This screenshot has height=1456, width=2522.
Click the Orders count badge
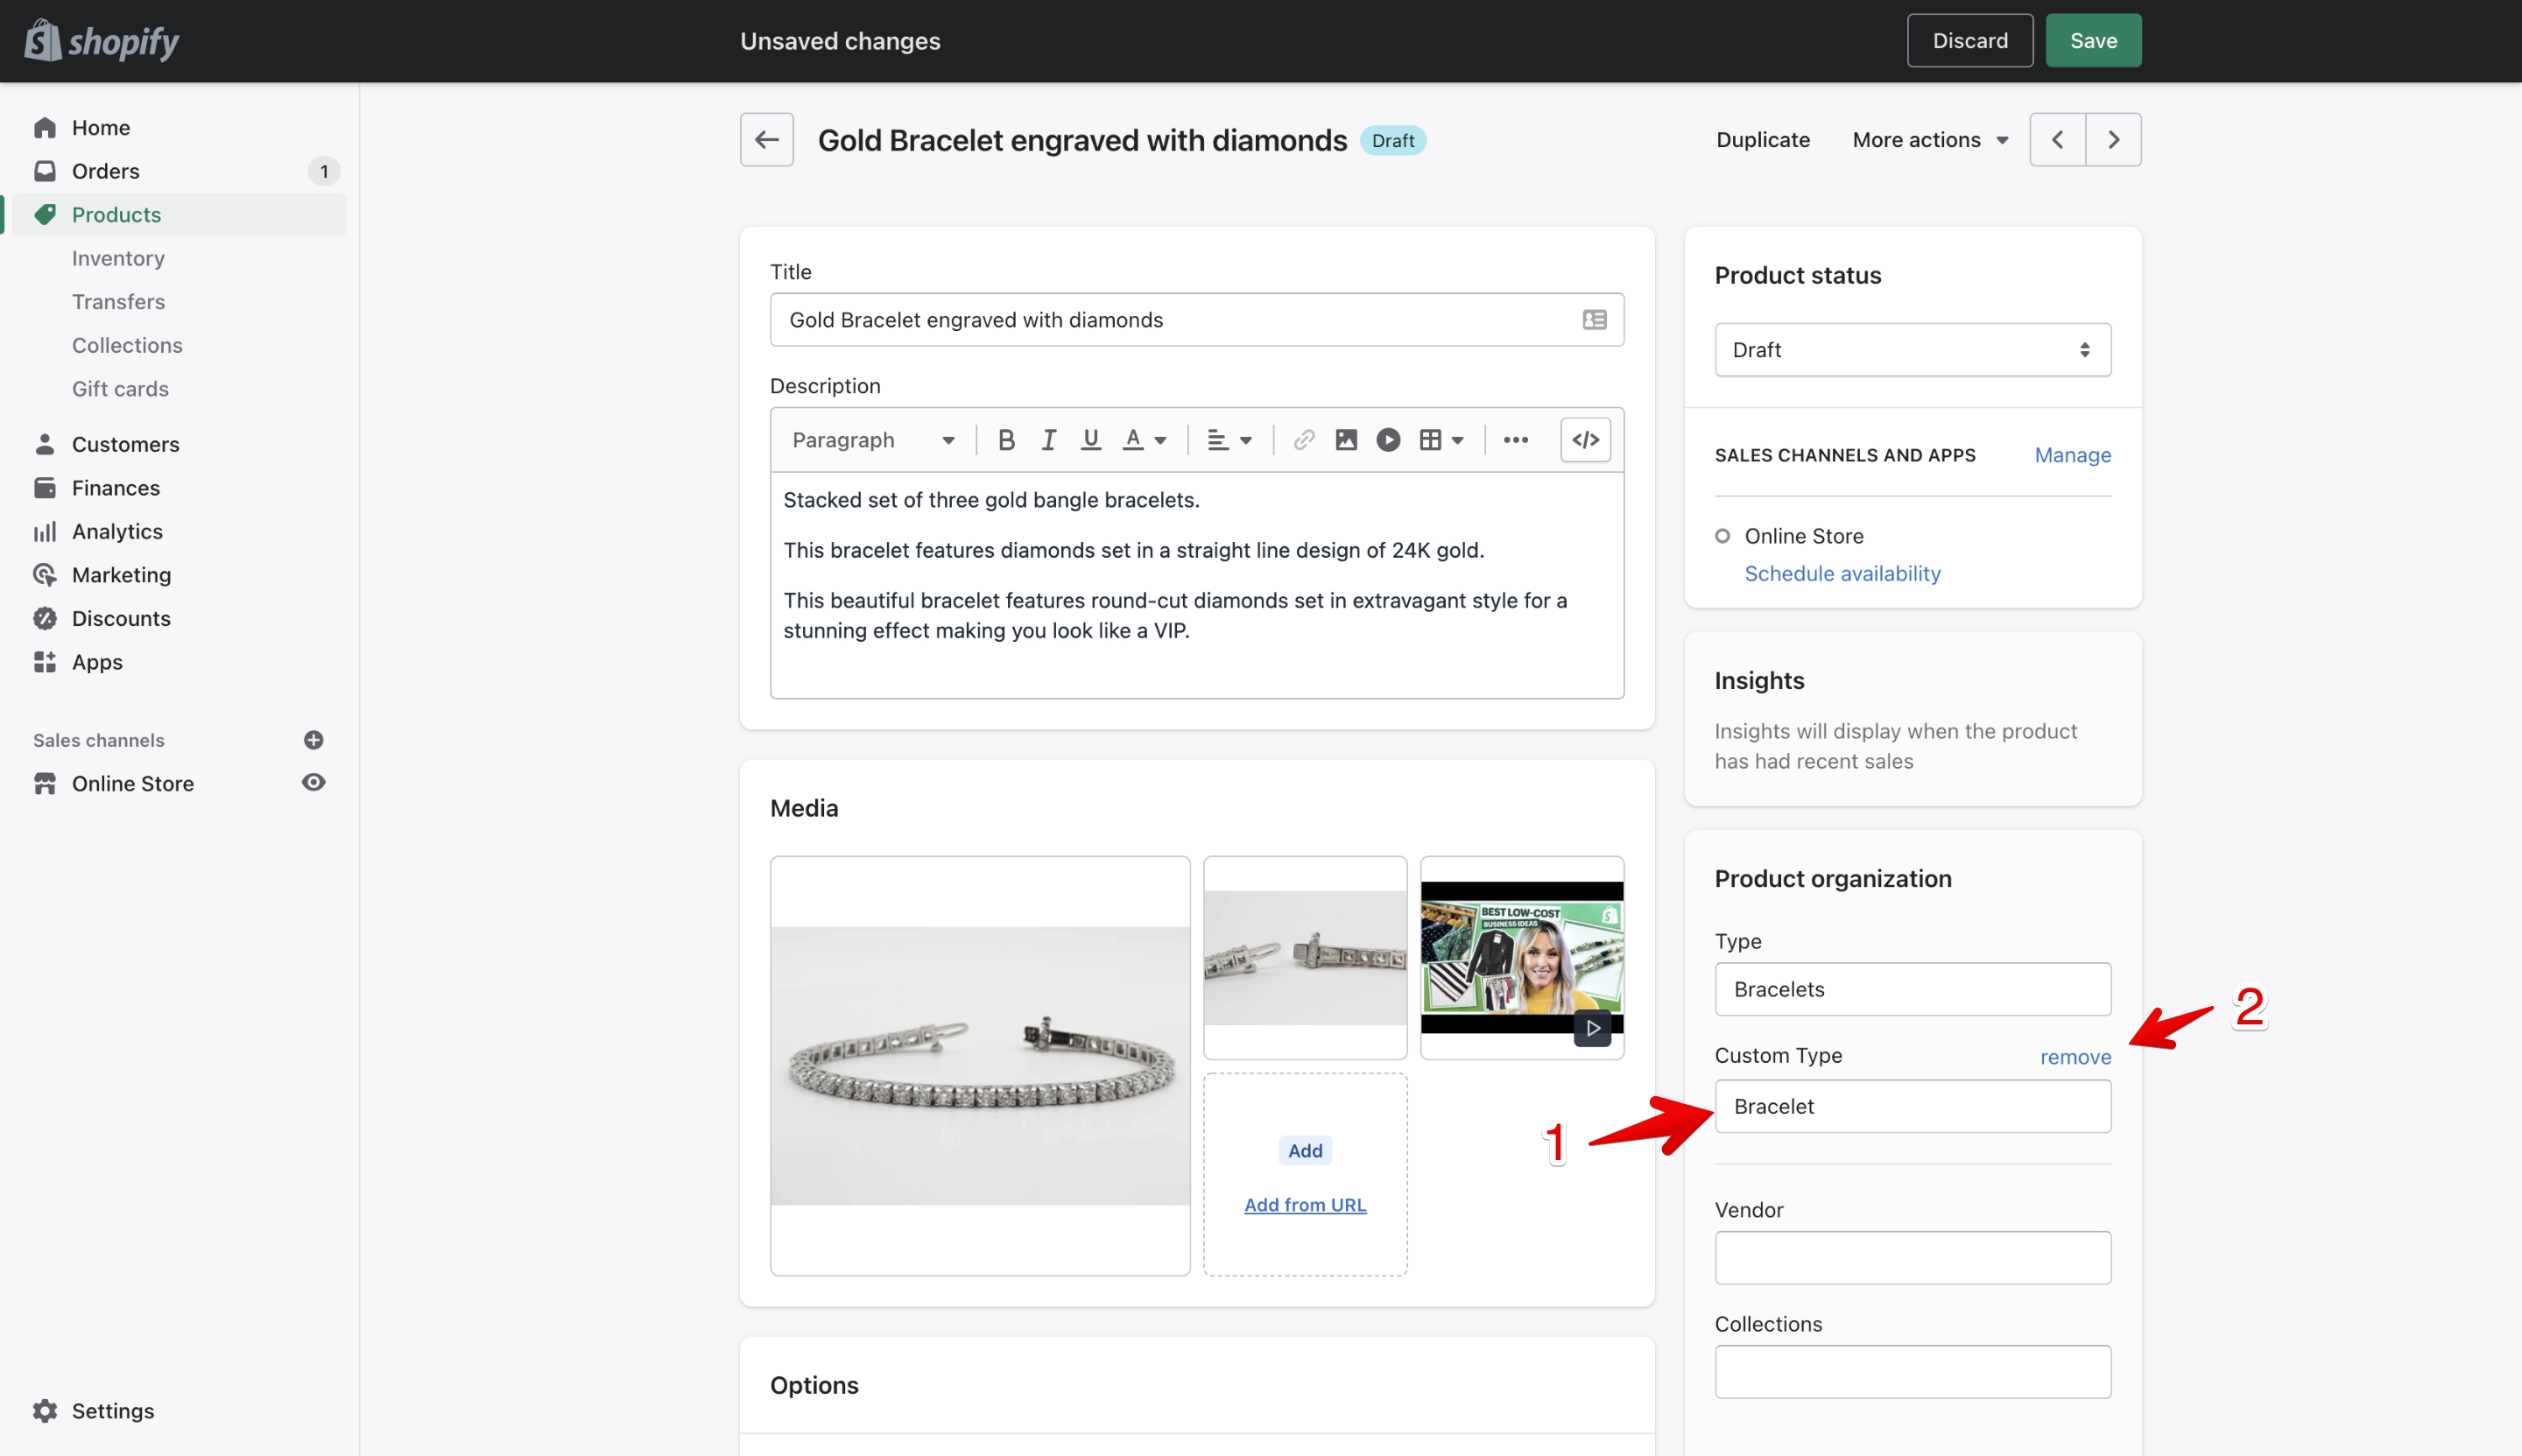pyautogui.click(x=323, y=171)
